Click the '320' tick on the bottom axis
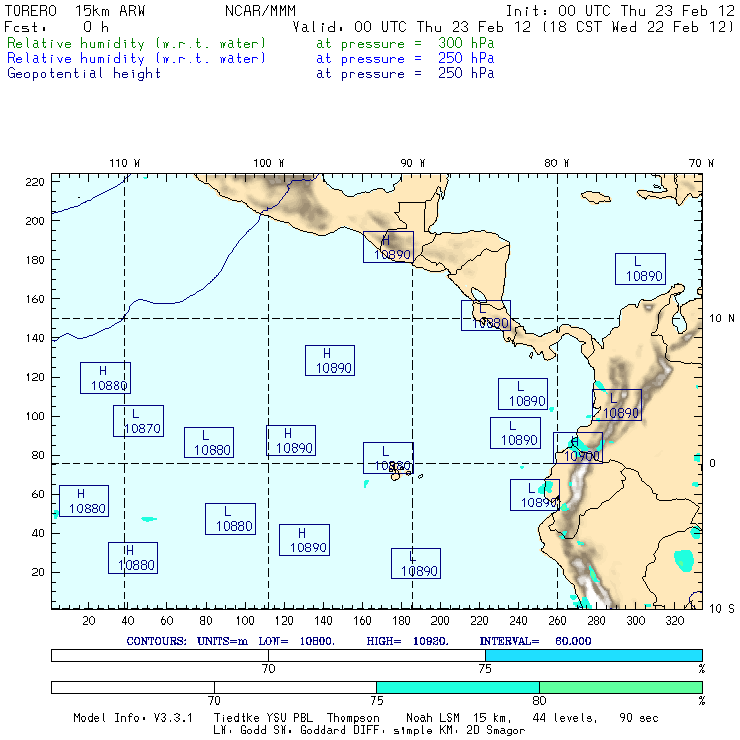 [674, 621]
